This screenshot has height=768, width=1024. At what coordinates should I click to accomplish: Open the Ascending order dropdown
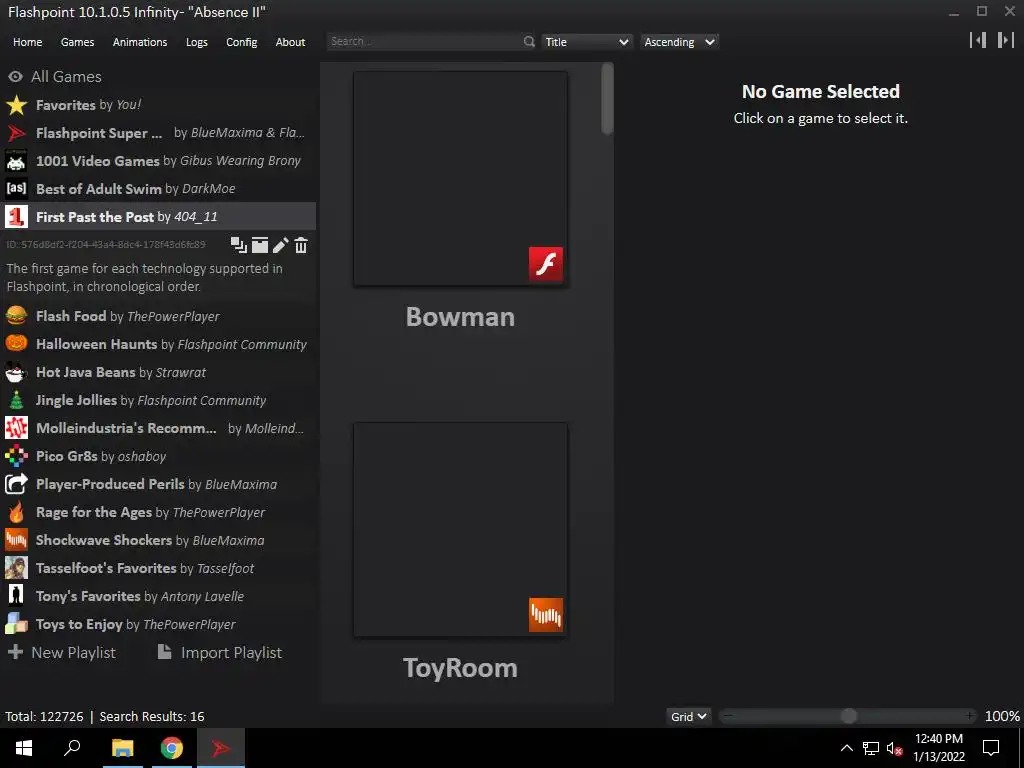tap(679, 42)
